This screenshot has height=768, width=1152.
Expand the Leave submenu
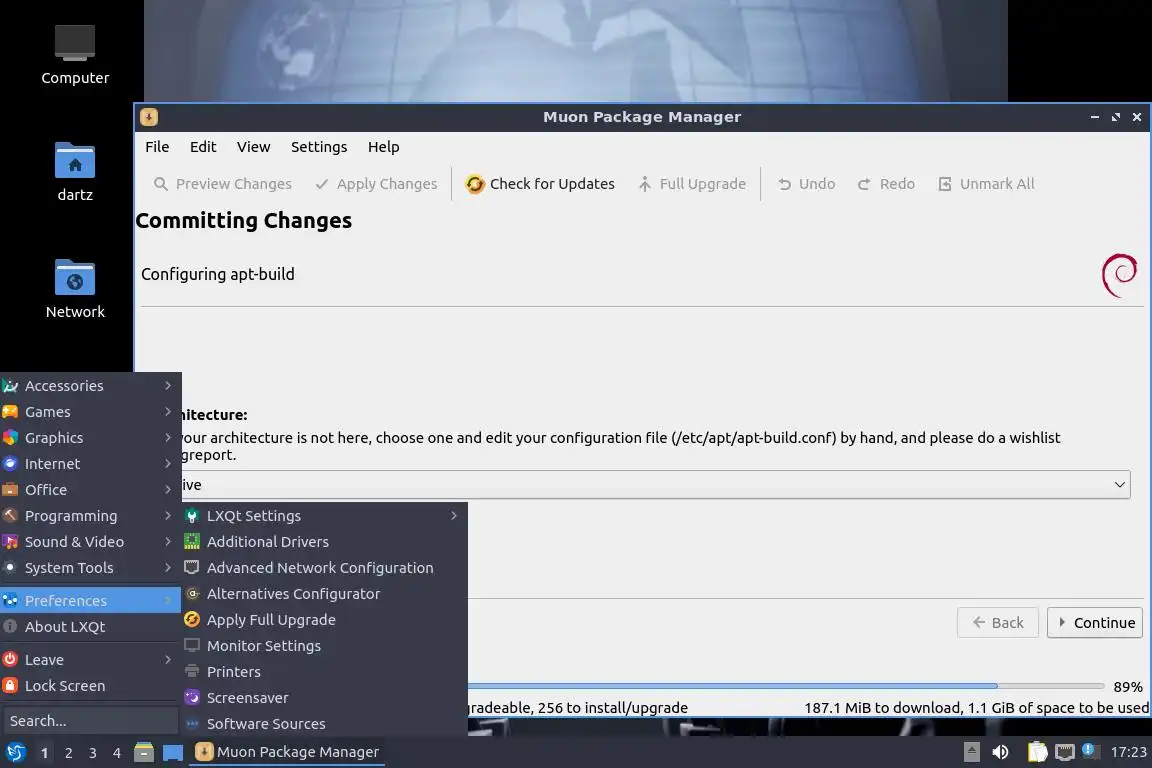tap(90, 660)
